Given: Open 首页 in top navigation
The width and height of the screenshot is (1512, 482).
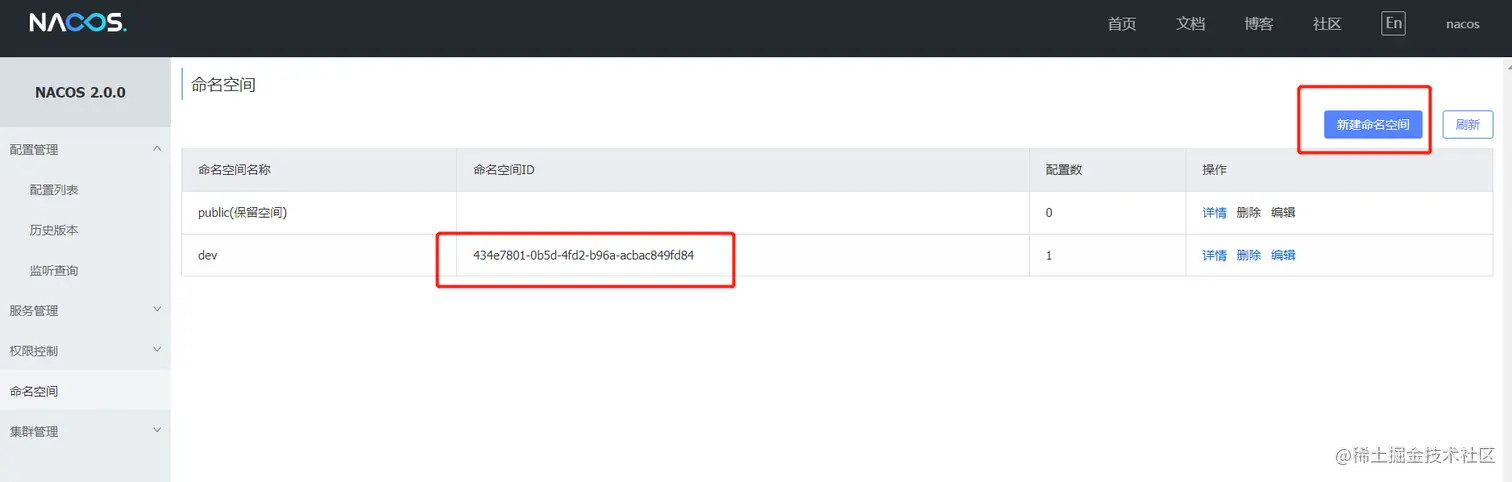Looking at the screenshot, I should click(x=1122, y=24).
